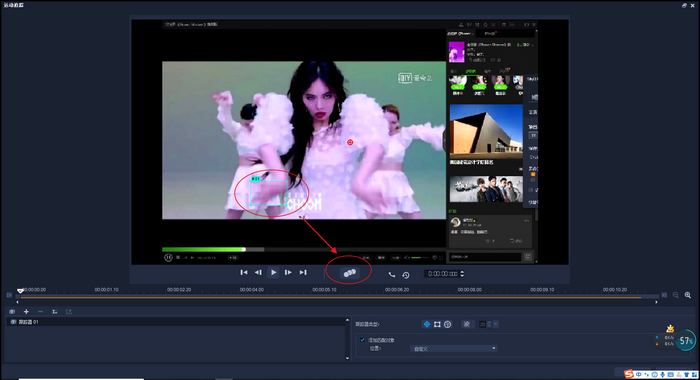Click the mosaic size field showing 20

click(482, 324)
